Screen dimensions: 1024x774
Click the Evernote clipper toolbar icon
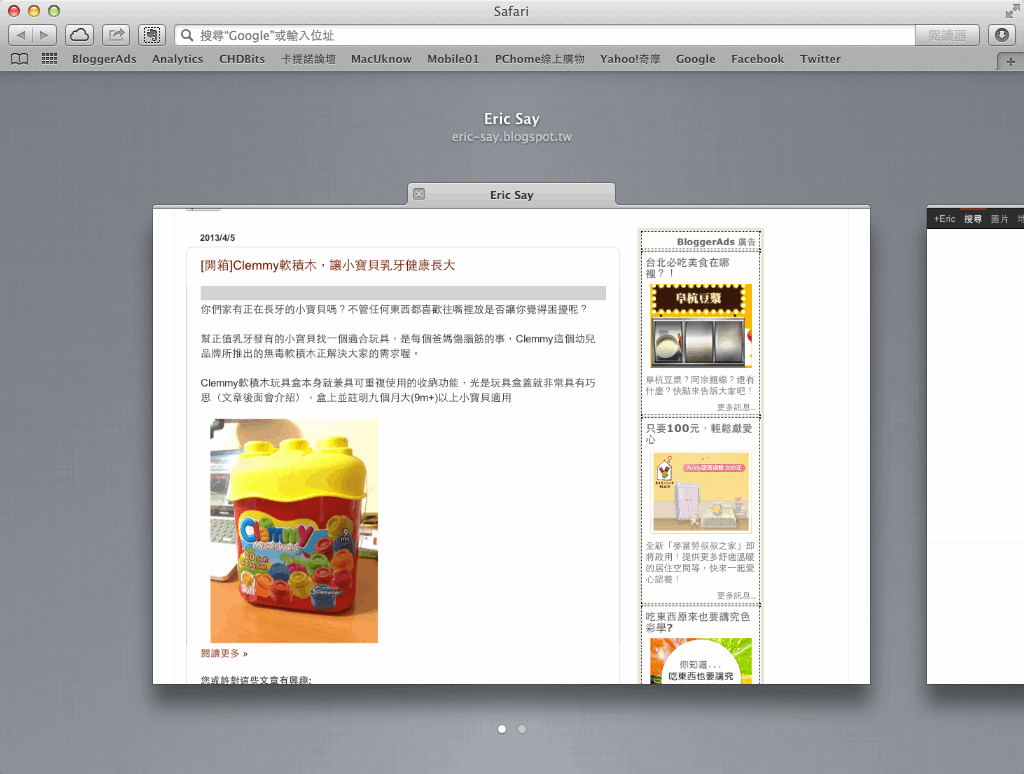[x=152, y=35]
